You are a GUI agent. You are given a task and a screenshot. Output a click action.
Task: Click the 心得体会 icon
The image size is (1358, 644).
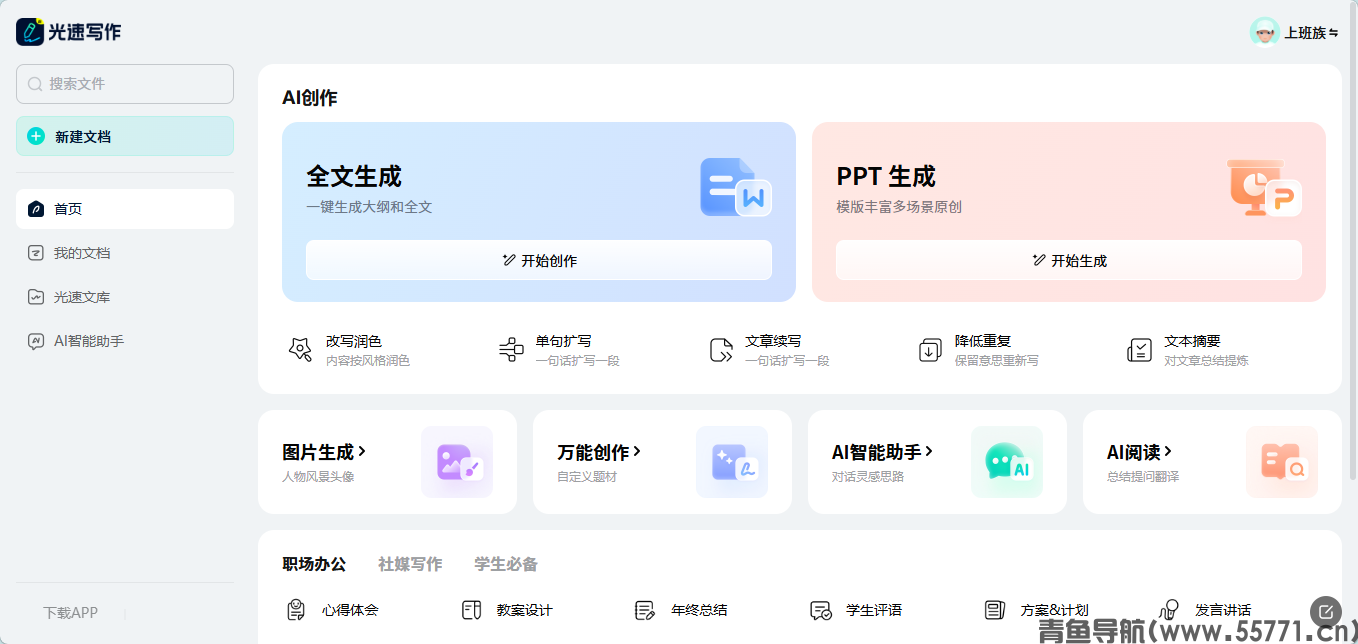(296, 610)
